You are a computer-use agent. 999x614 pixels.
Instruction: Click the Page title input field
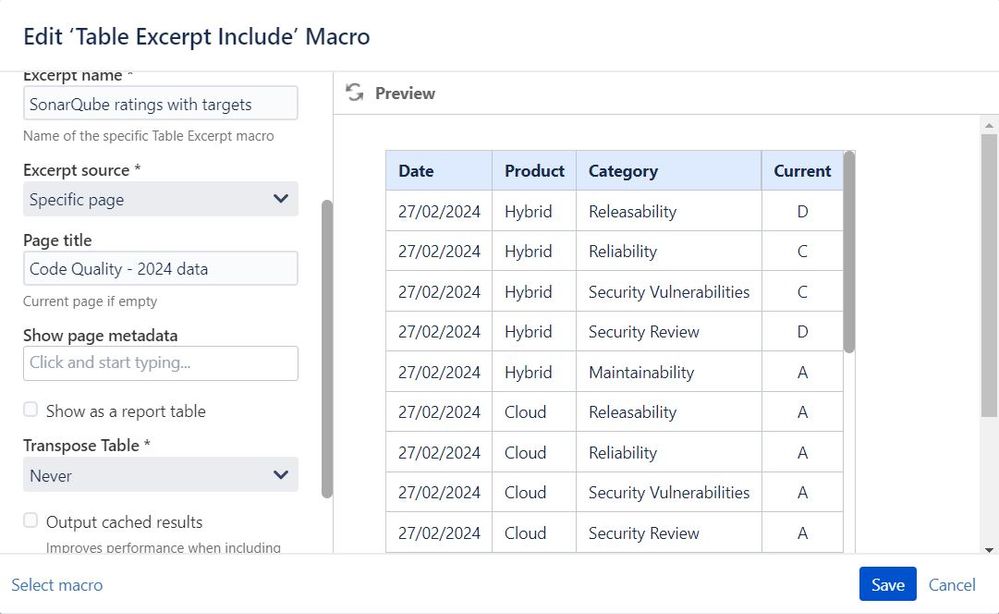coord(160,268)
